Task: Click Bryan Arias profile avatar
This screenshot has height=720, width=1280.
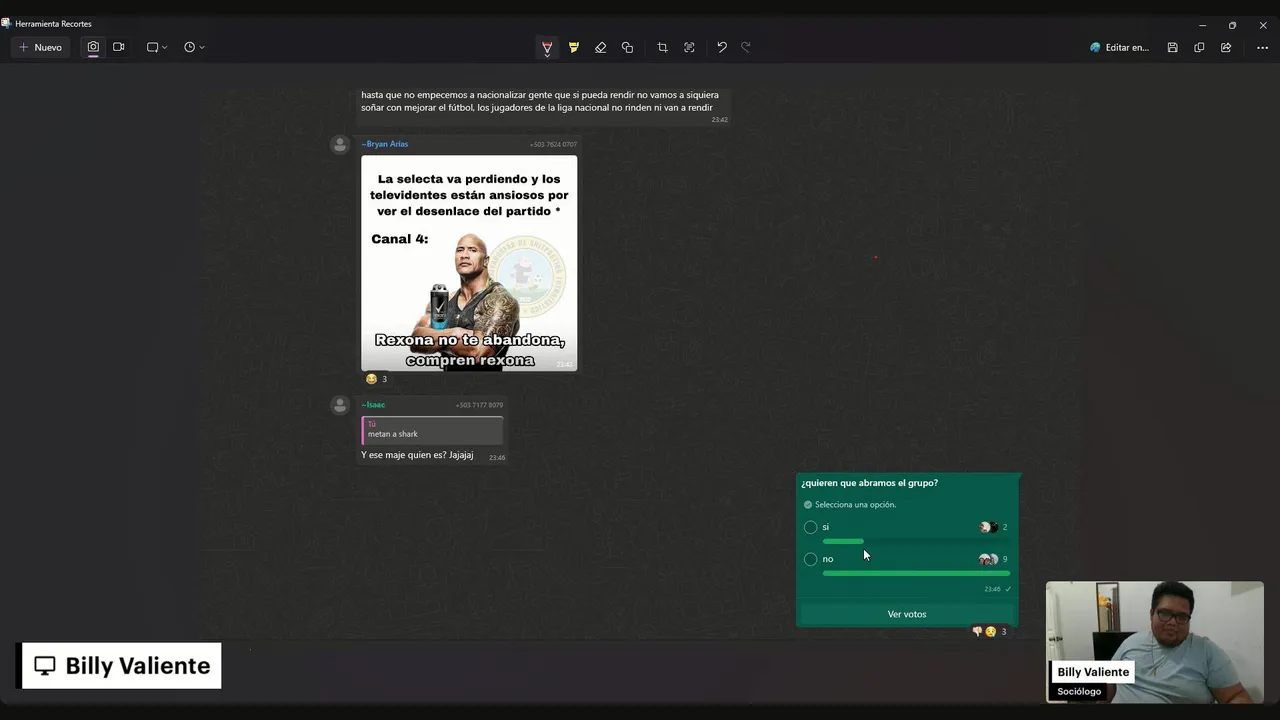Action: [340, 145]
